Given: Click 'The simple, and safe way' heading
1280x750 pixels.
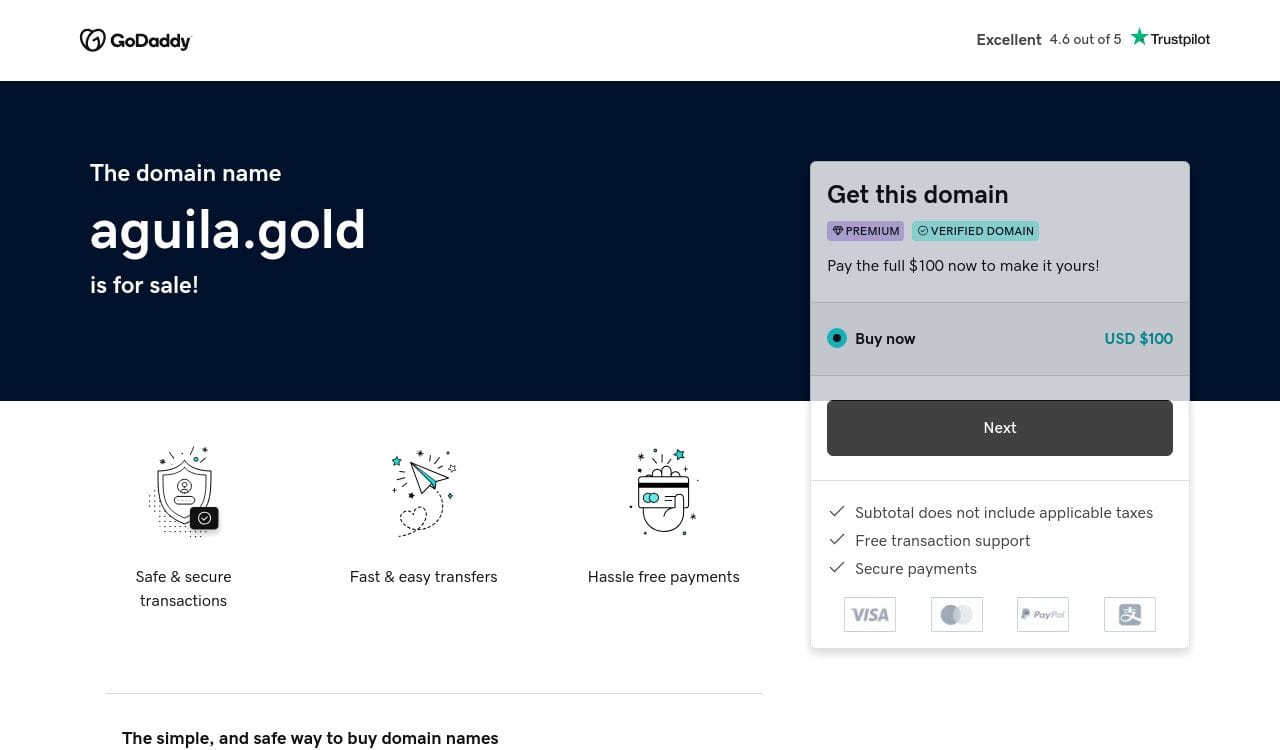Looking at the screenshot, I should pyautogui.click(x=310, y=738).
